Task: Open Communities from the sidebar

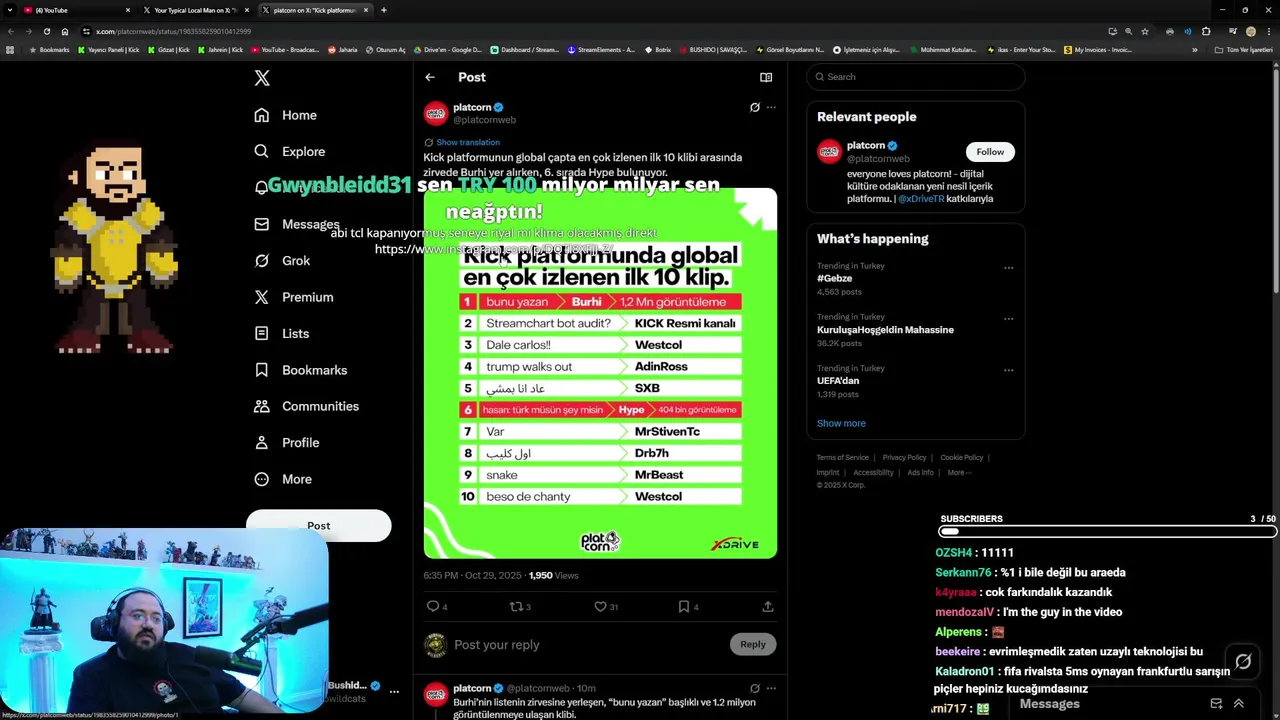Action: [307, 406]
